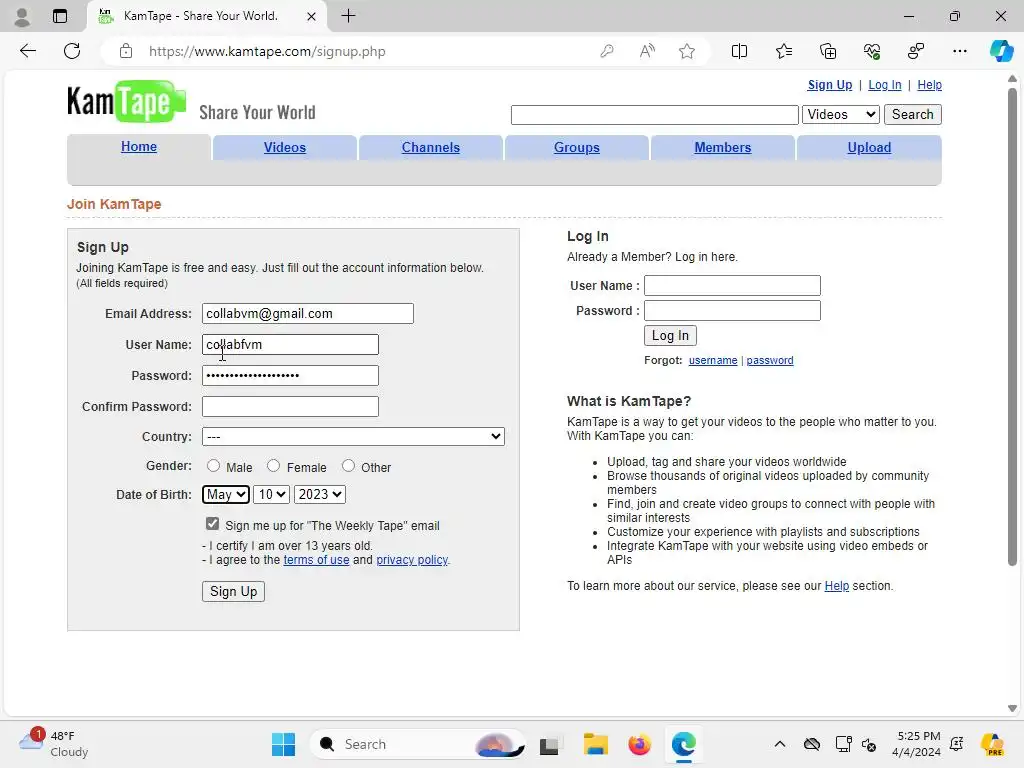This screenshot has height=768, width=1024.
Task: Open Edge settings and more menu
Action: click(x=959, y=51)
